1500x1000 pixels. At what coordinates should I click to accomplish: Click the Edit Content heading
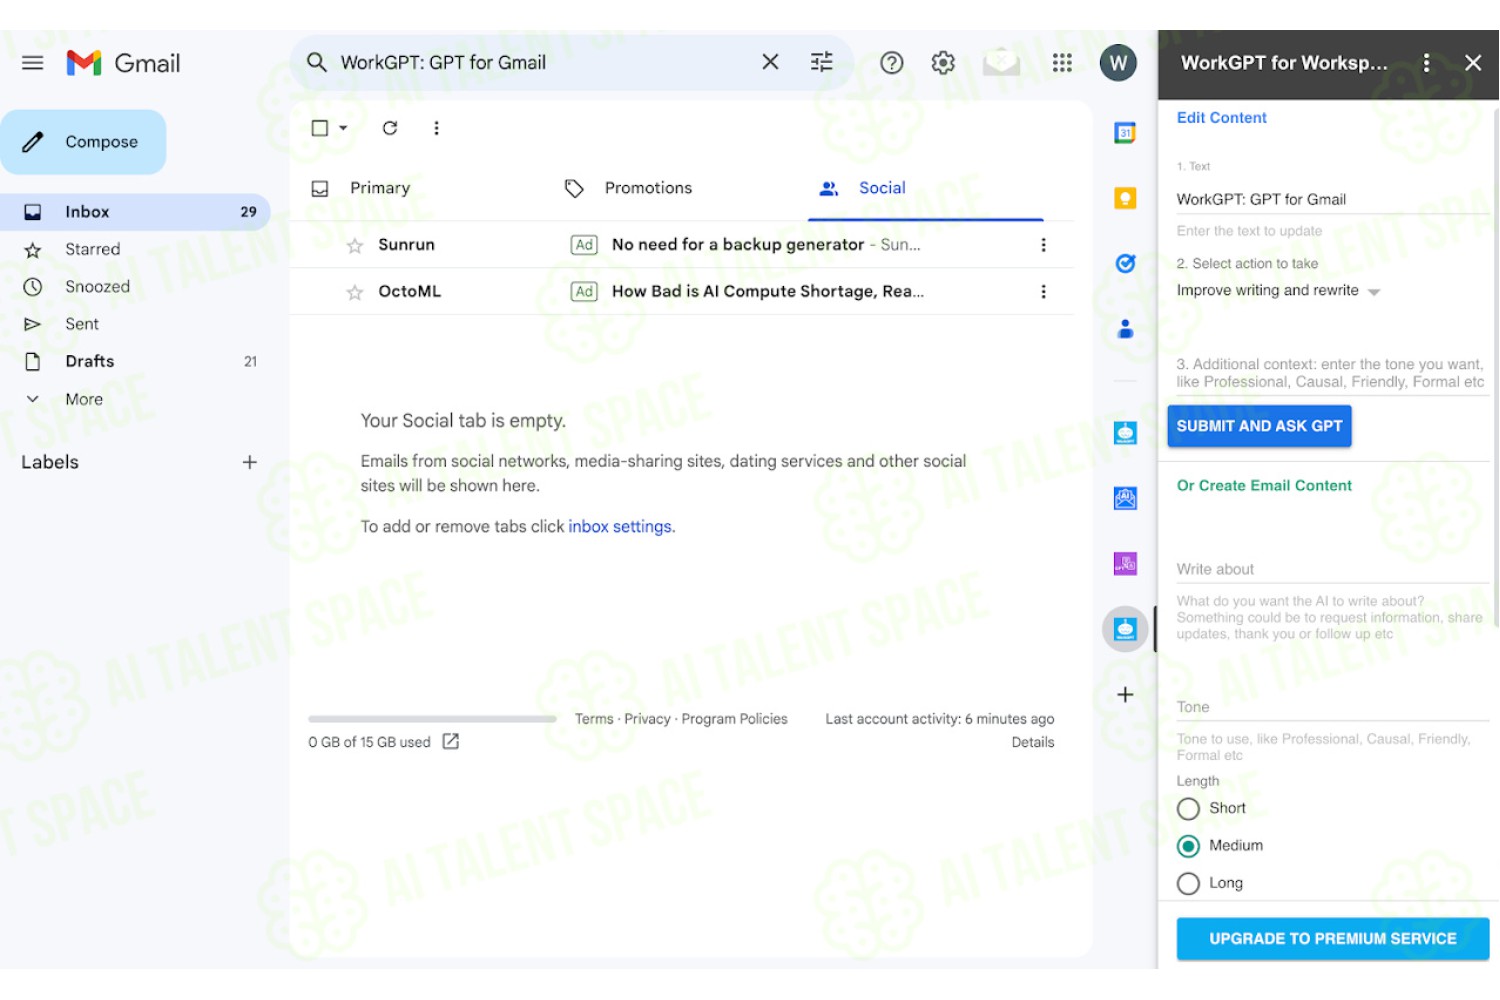[x=1221, y=118]
